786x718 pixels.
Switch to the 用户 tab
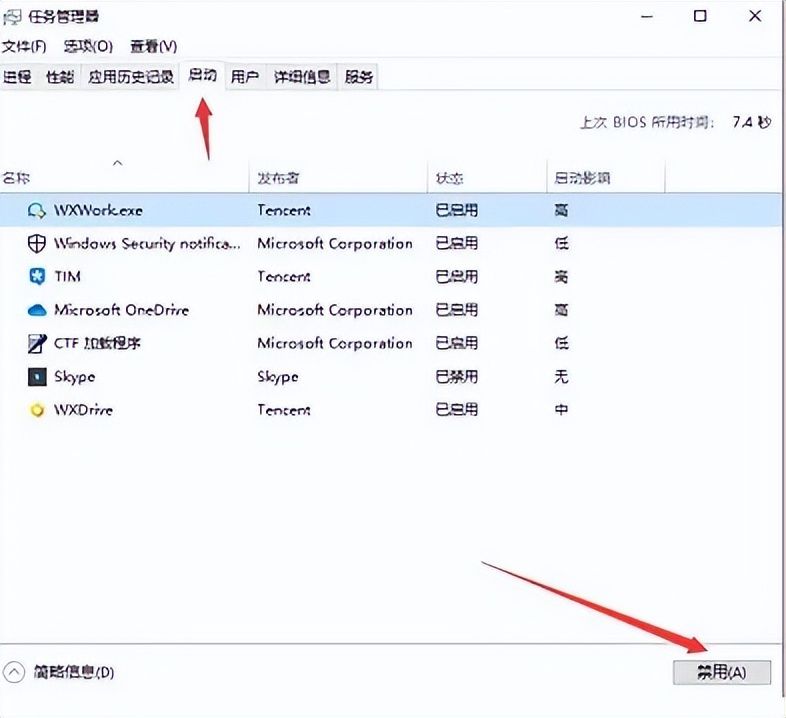tap(245, 77)
